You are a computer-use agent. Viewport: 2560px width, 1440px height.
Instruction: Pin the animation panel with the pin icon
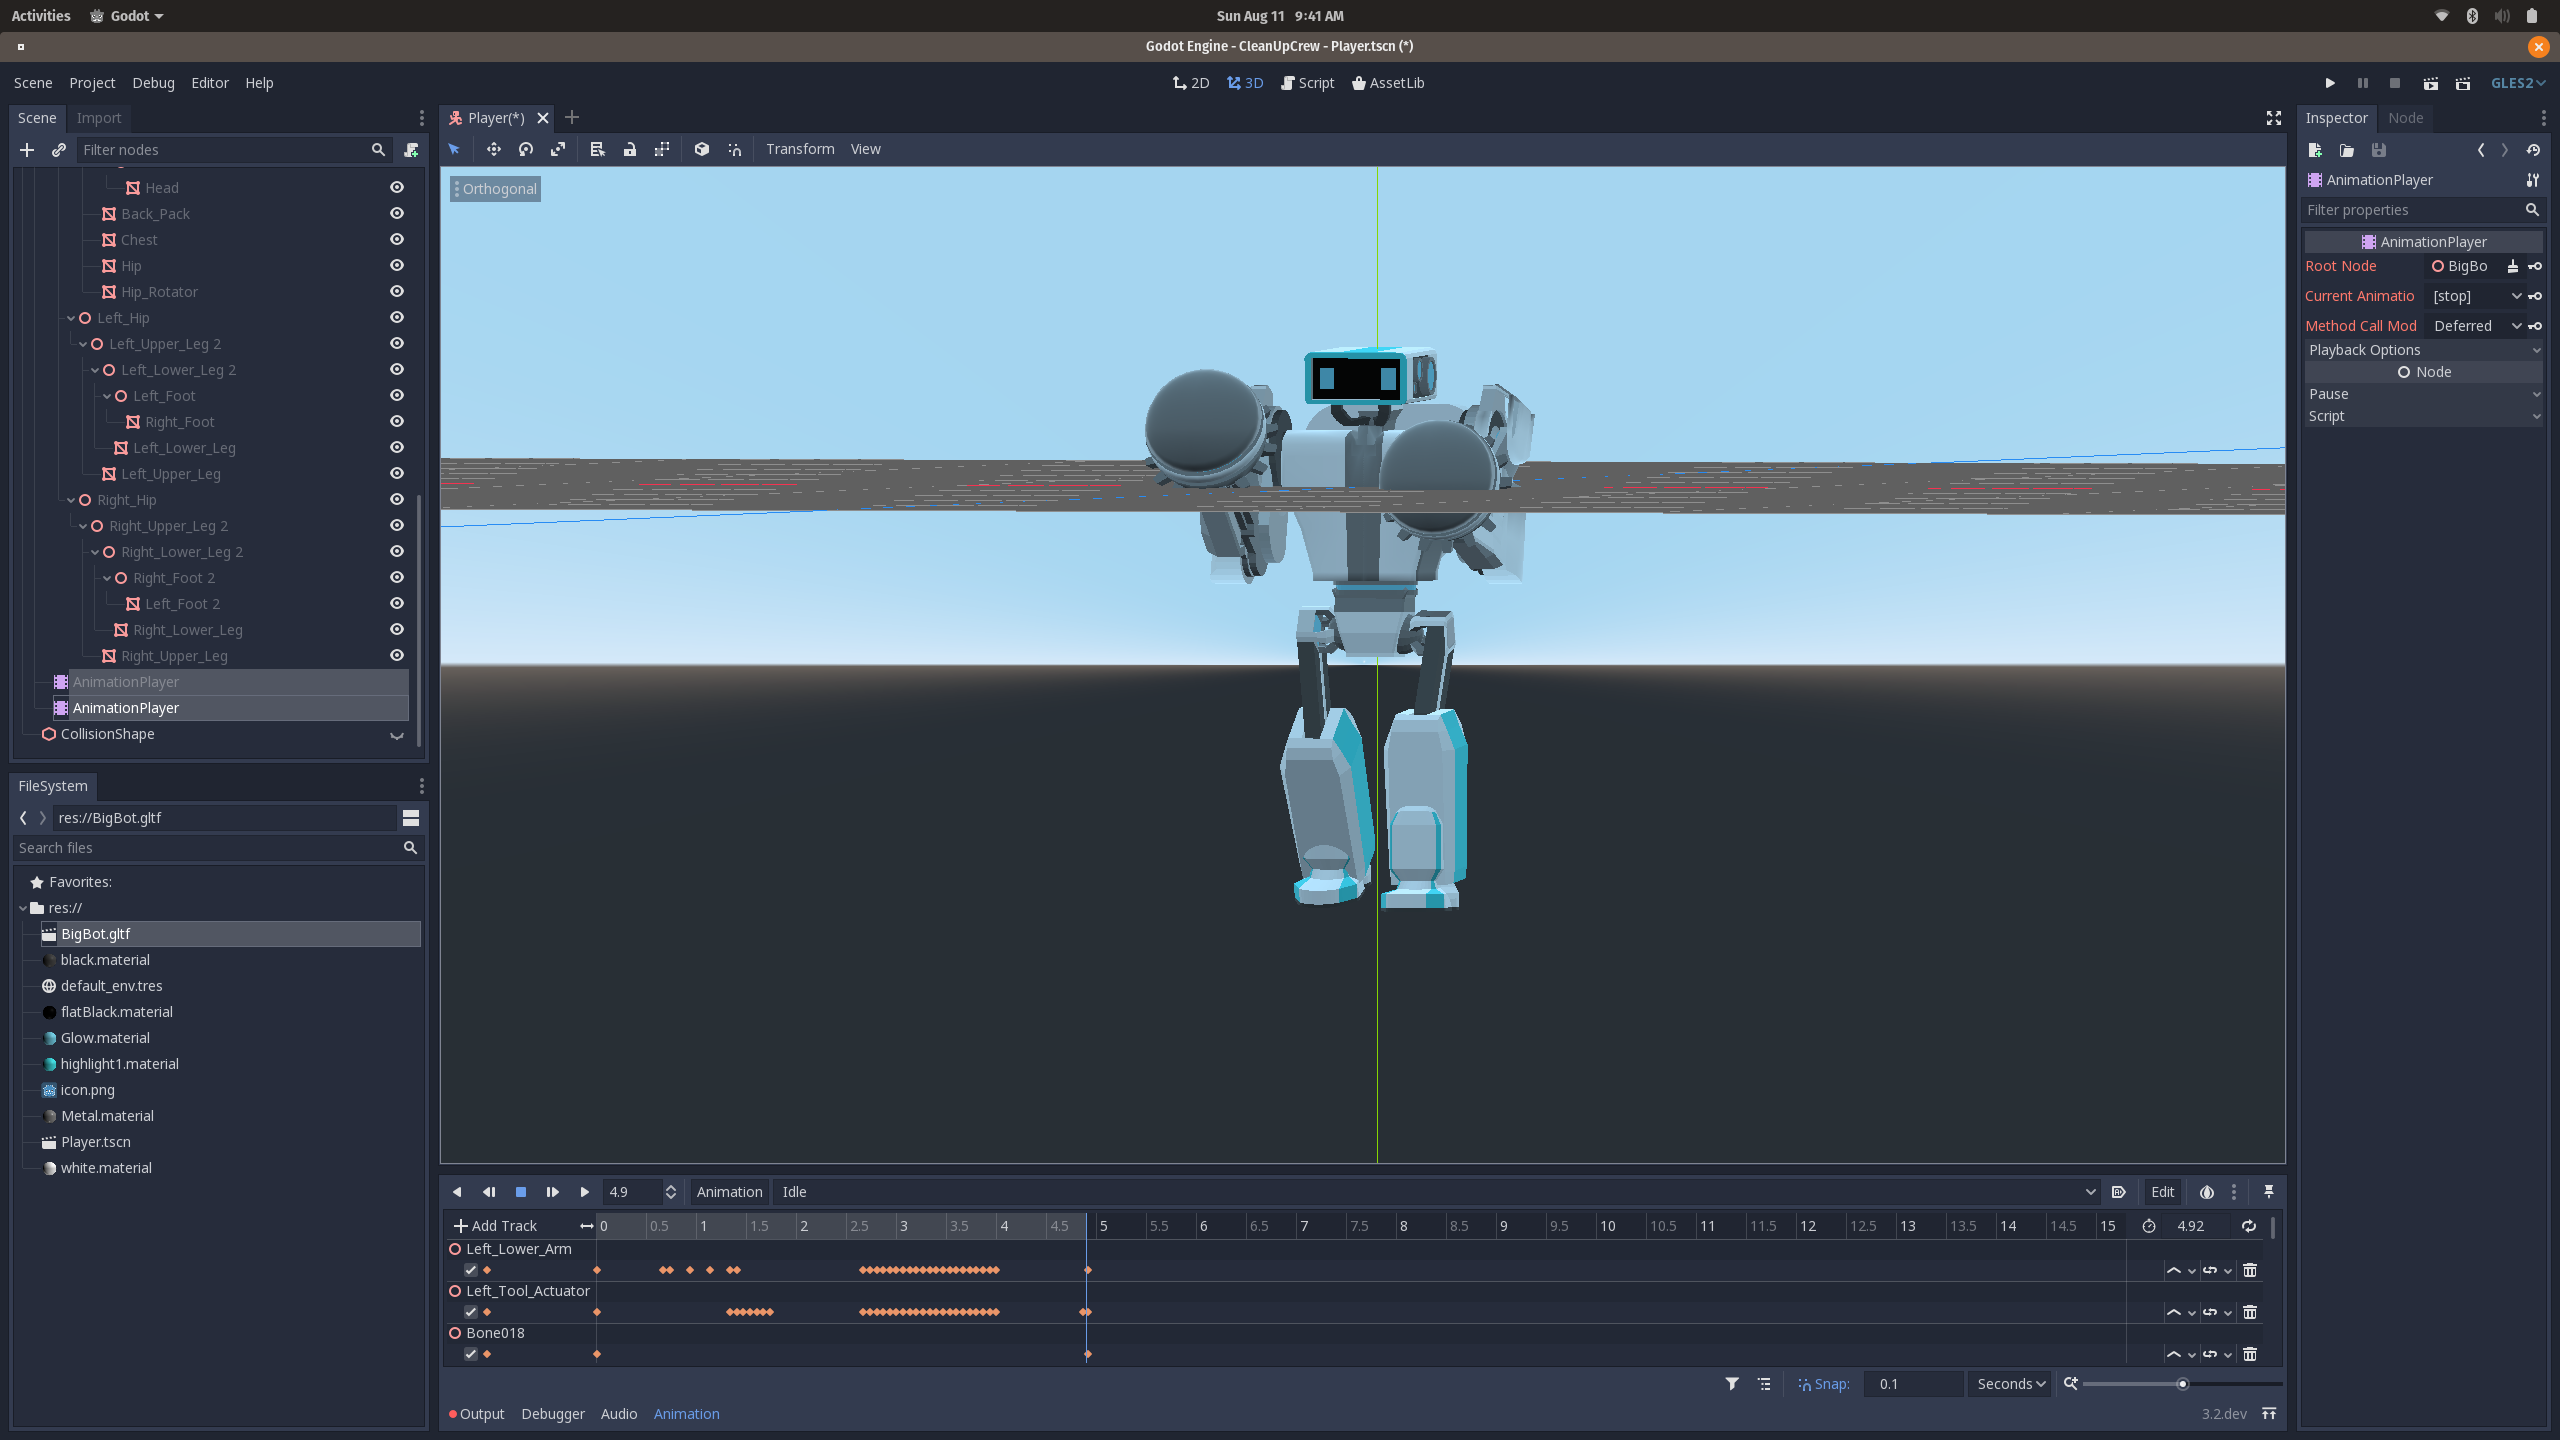click(x=2269, y=1192)
